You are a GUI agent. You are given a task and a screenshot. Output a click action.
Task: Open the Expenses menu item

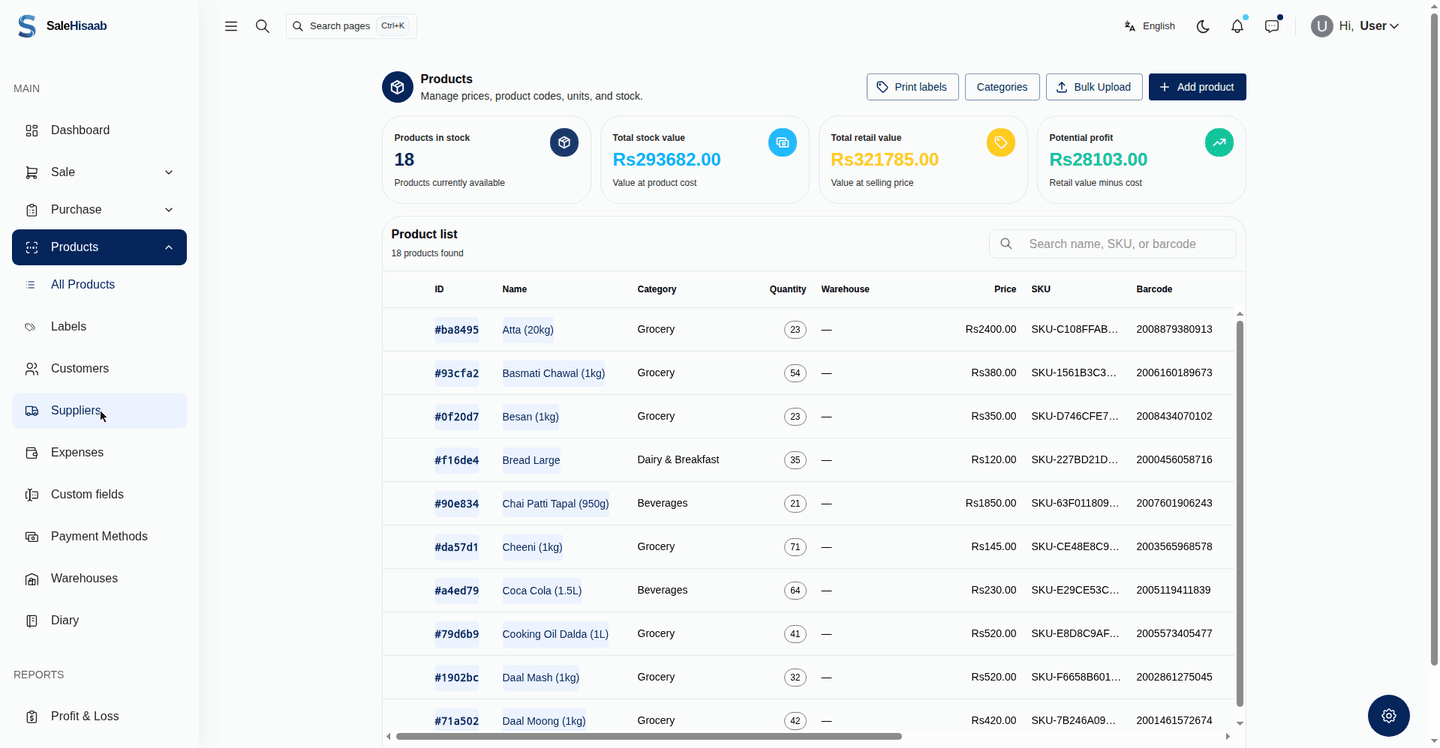pyautogui.click(x=99, y=453)
